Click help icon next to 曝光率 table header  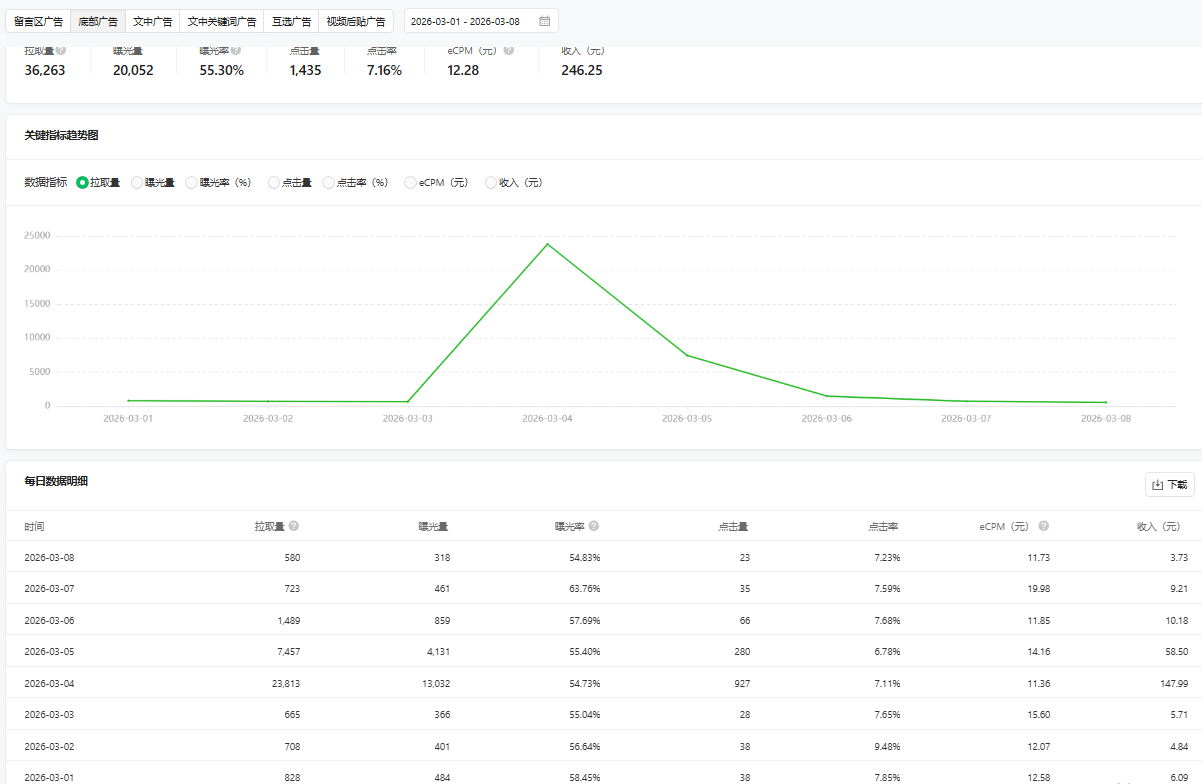pos(594,526)
